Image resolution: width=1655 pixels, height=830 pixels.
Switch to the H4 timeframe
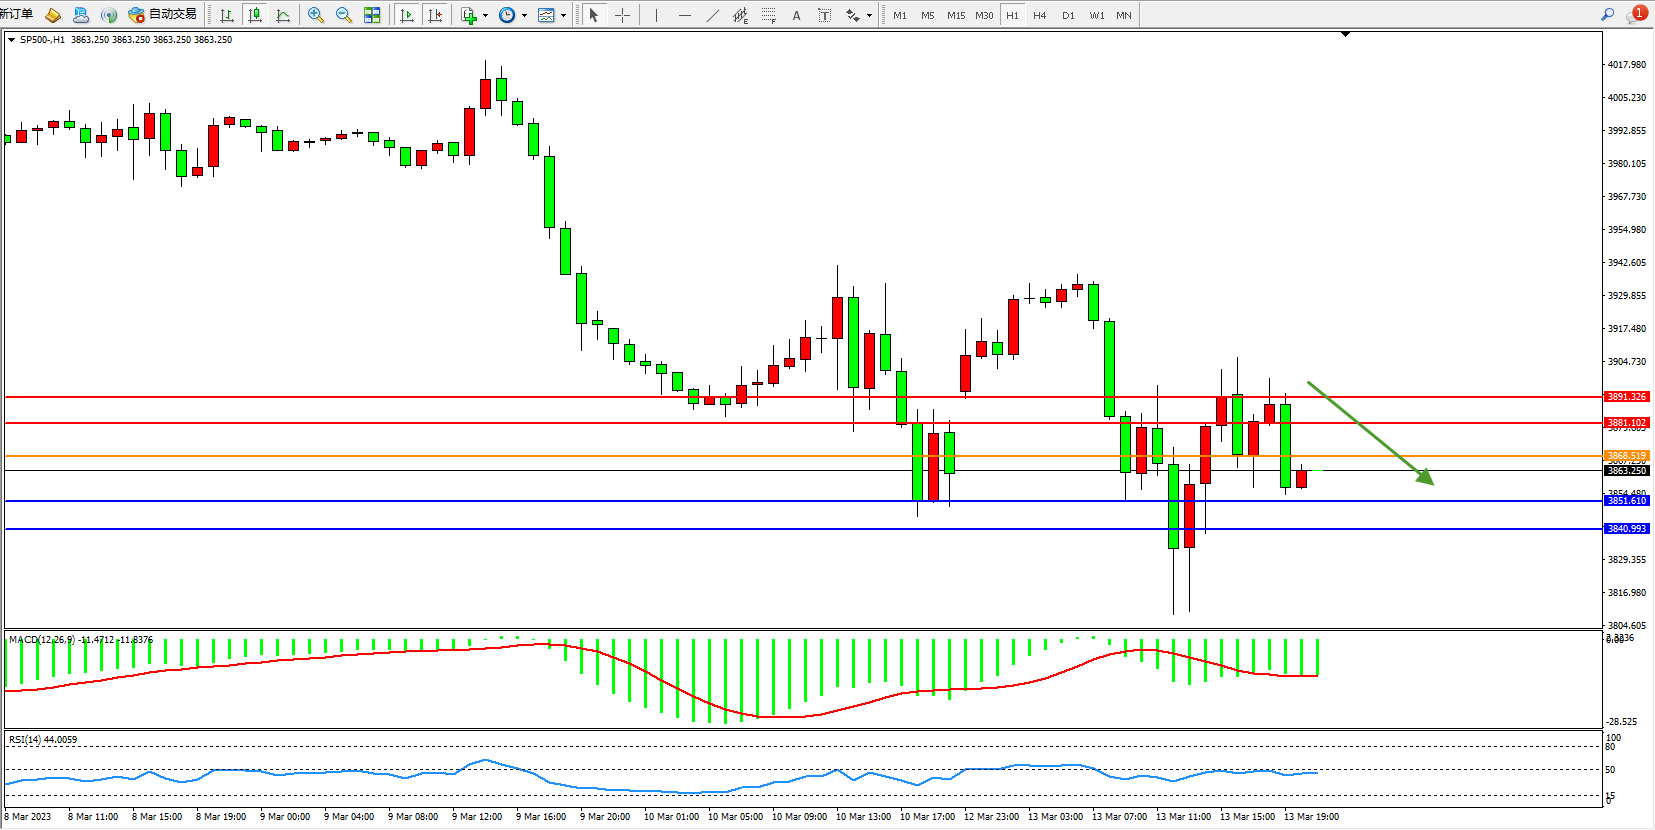[x=1040, y=15]
